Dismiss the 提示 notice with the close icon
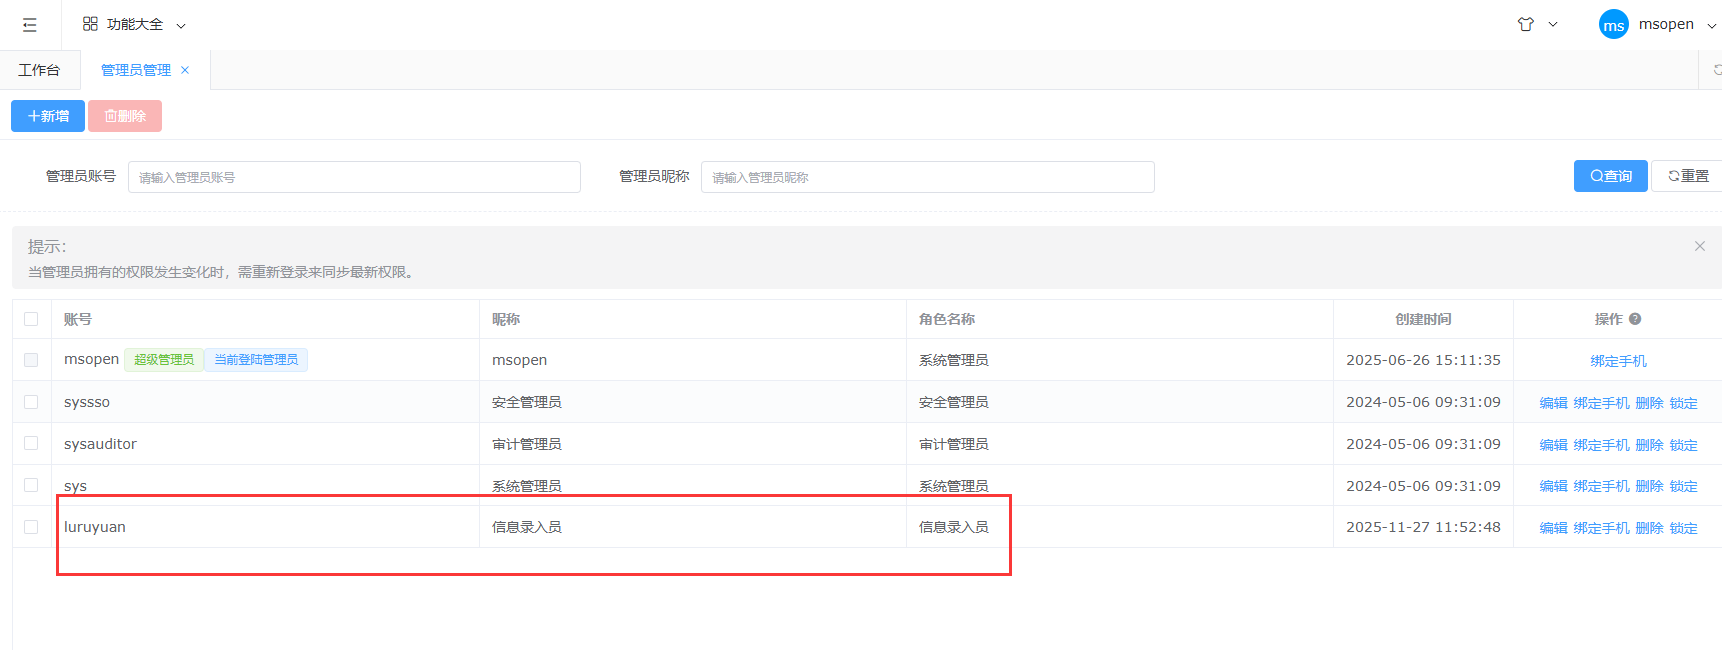1722x650 pixels. (x=1699, y=246)
